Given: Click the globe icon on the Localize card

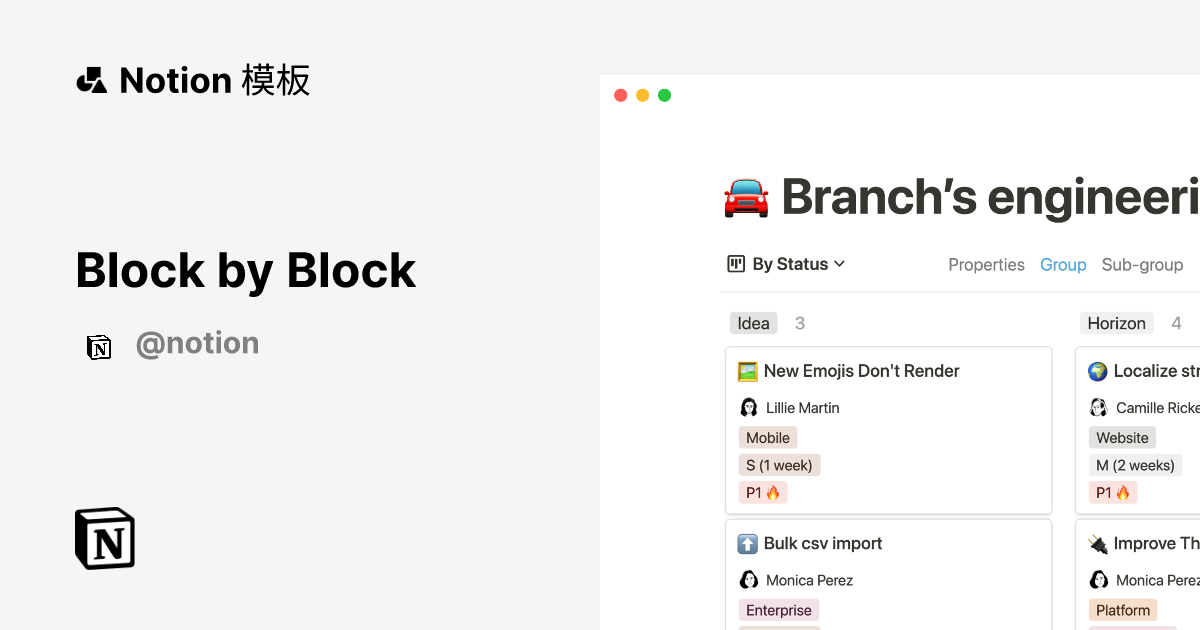Looking at the screenshot, I should coord(1098,370).
